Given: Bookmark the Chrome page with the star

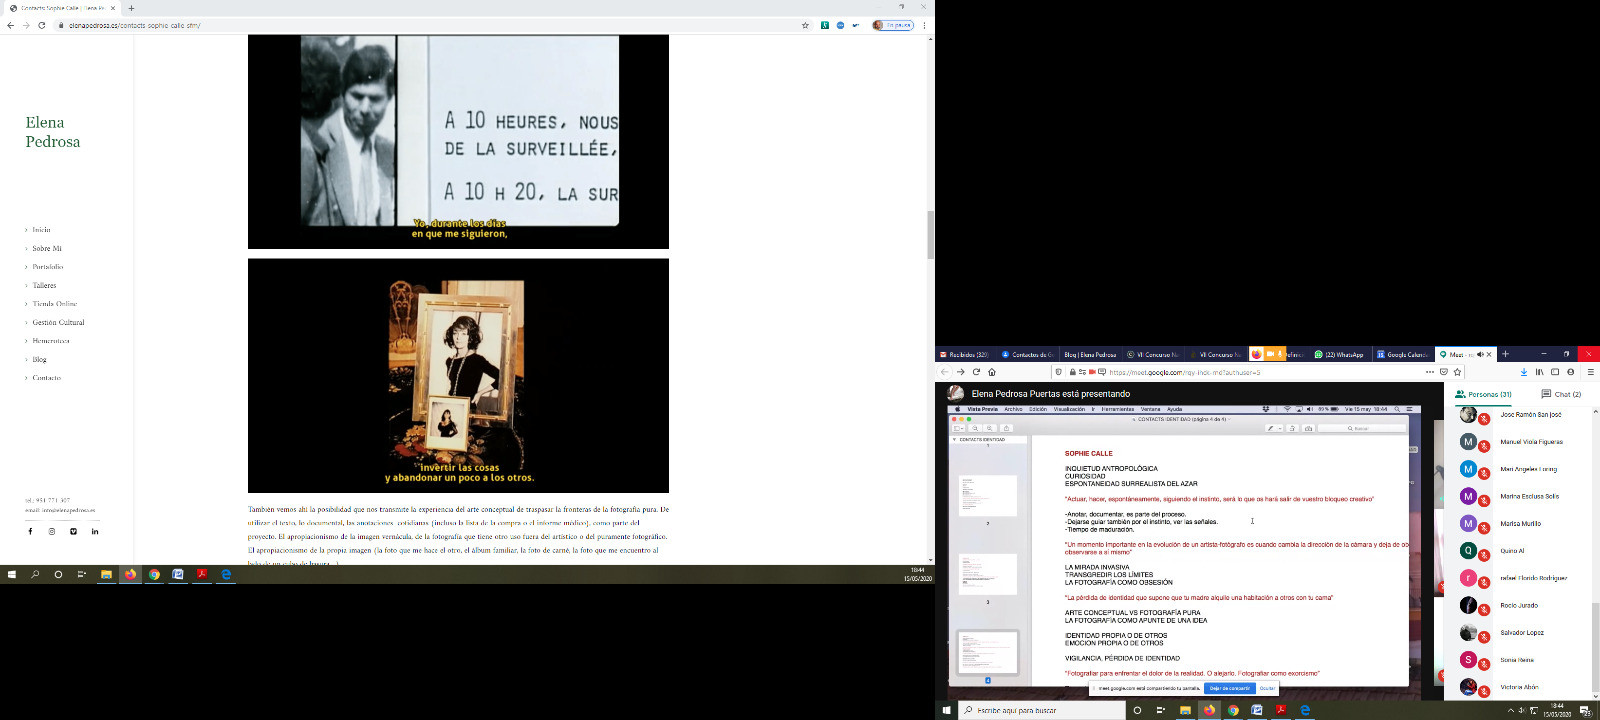Looking at the screenshot, I should pyautogui.click(x=805, y=25).
